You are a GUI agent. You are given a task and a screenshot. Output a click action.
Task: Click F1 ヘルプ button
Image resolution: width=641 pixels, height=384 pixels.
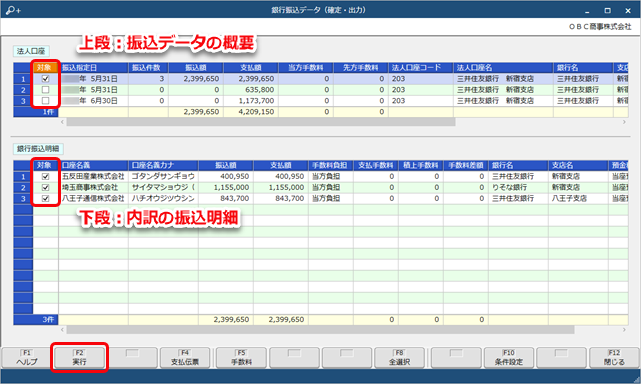(27, 357)
